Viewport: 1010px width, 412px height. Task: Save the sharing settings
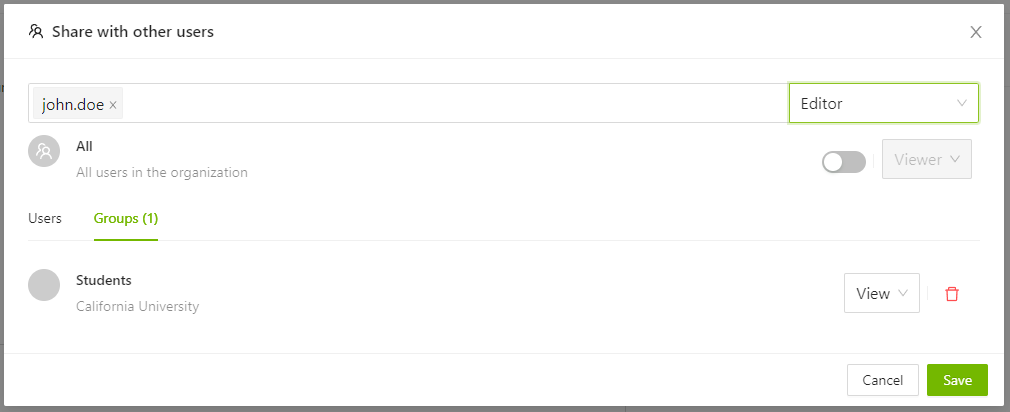(x=956, y=380)
